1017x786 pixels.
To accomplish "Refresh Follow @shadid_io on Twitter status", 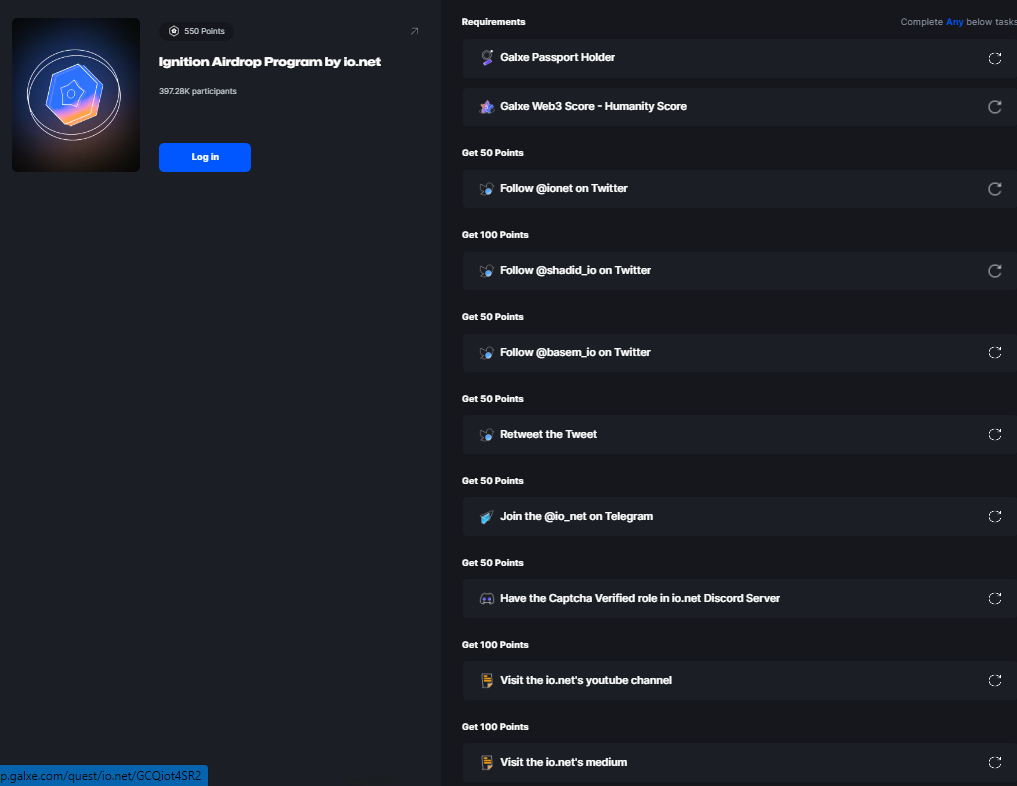I will pos(994,271).
